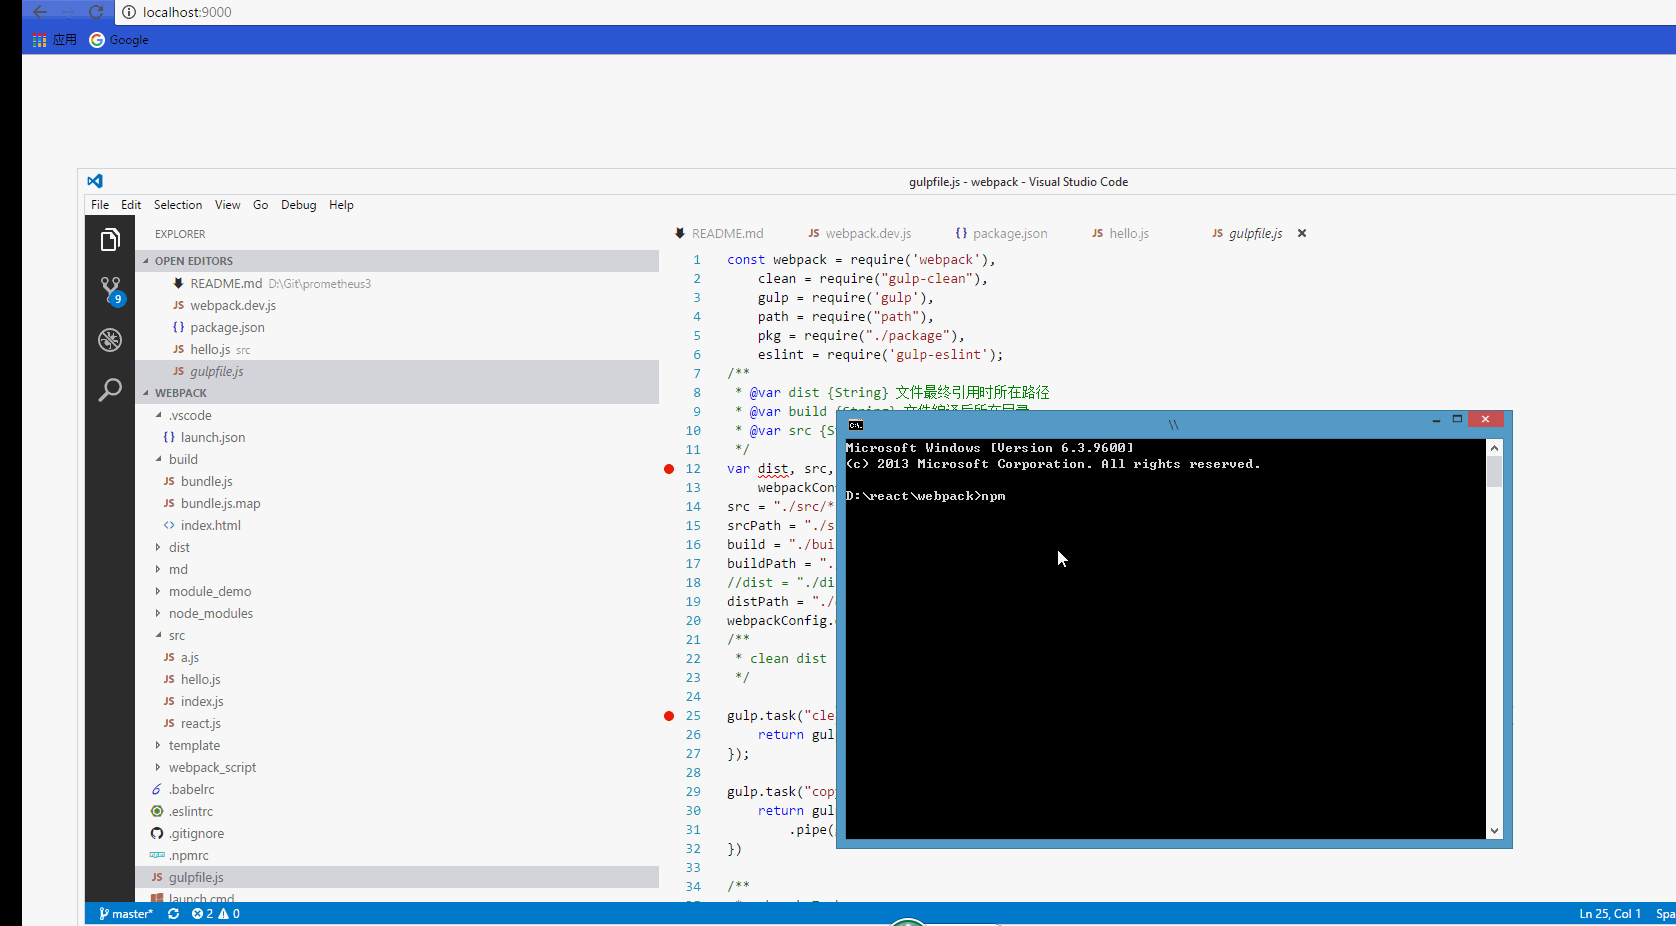
Task: Toggle the breakpoint on line 12
Action: [669, 469]
